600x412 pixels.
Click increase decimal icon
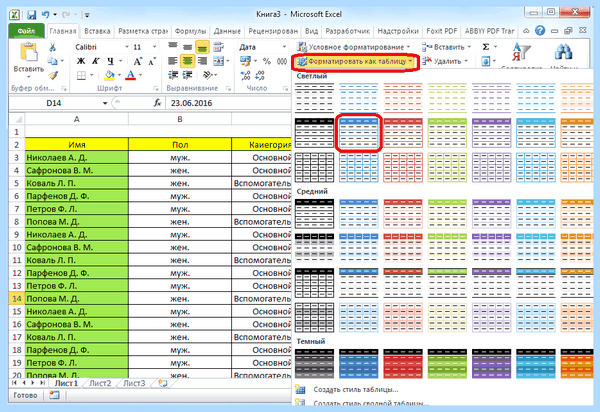coord(245,75)
